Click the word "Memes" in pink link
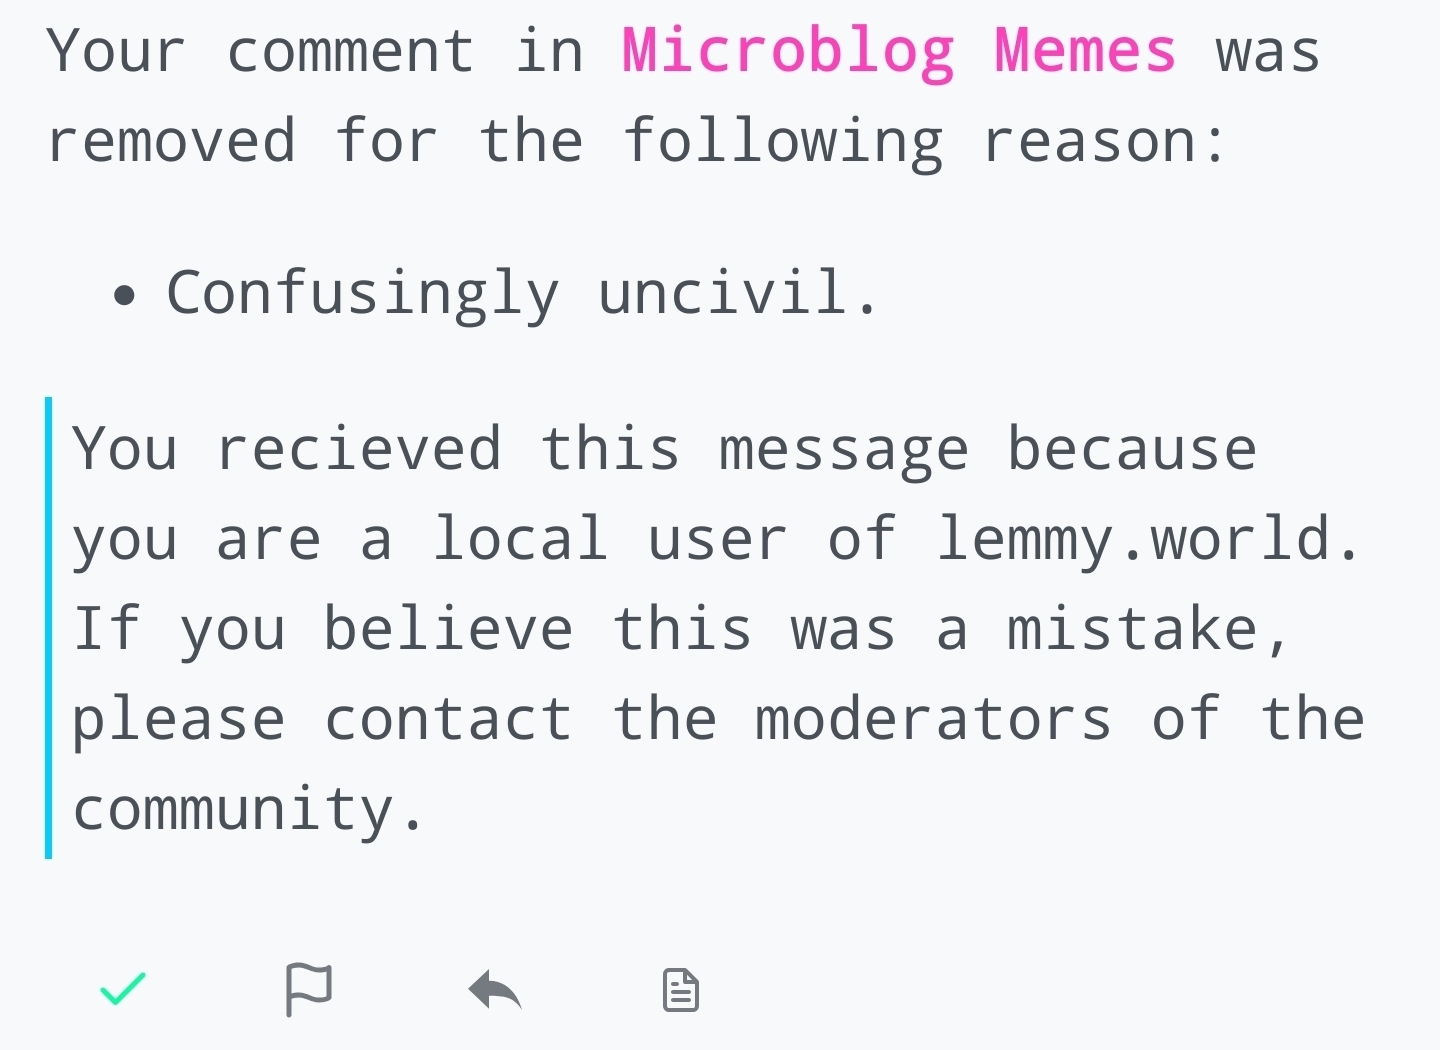Viewport: 1440px width, 1050px height. [1085, 50]
